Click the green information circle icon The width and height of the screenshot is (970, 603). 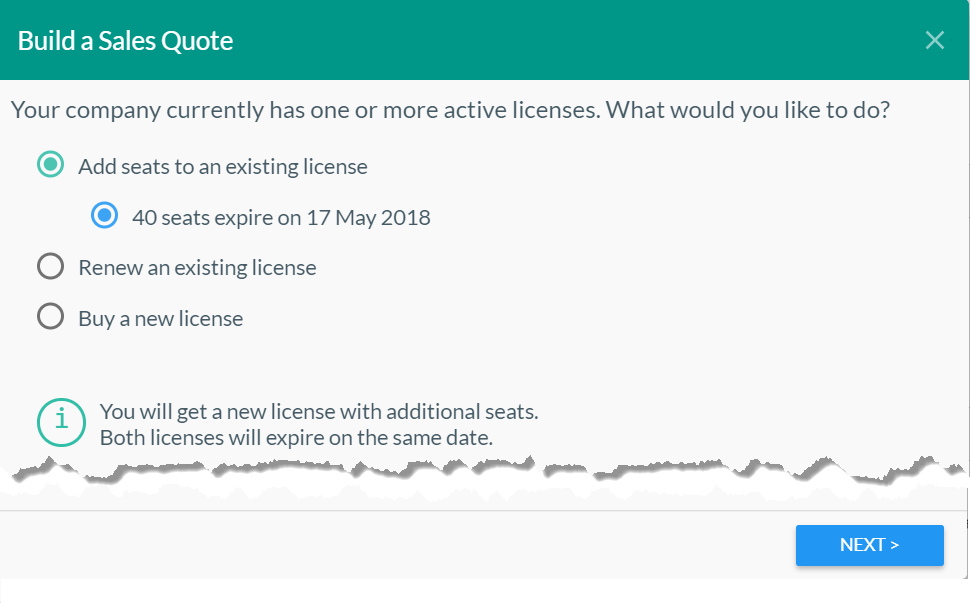click(62, 422)
